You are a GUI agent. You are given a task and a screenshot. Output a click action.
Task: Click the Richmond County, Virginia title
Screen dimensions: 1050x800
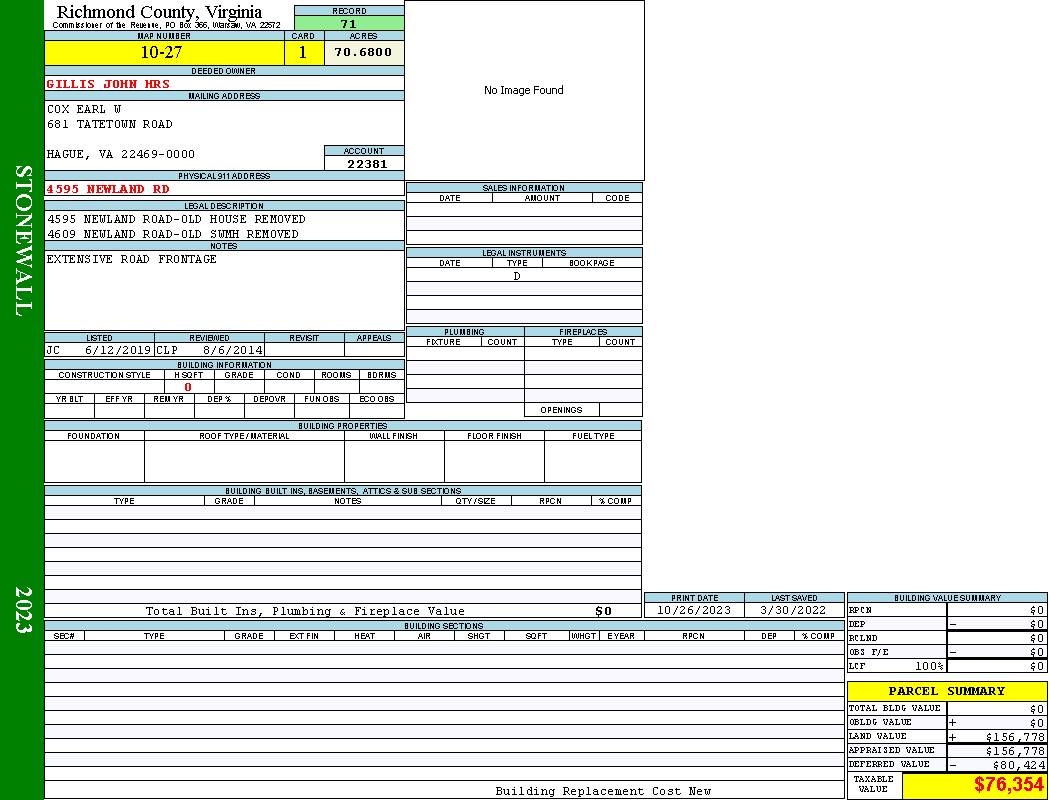pos(159,12)
